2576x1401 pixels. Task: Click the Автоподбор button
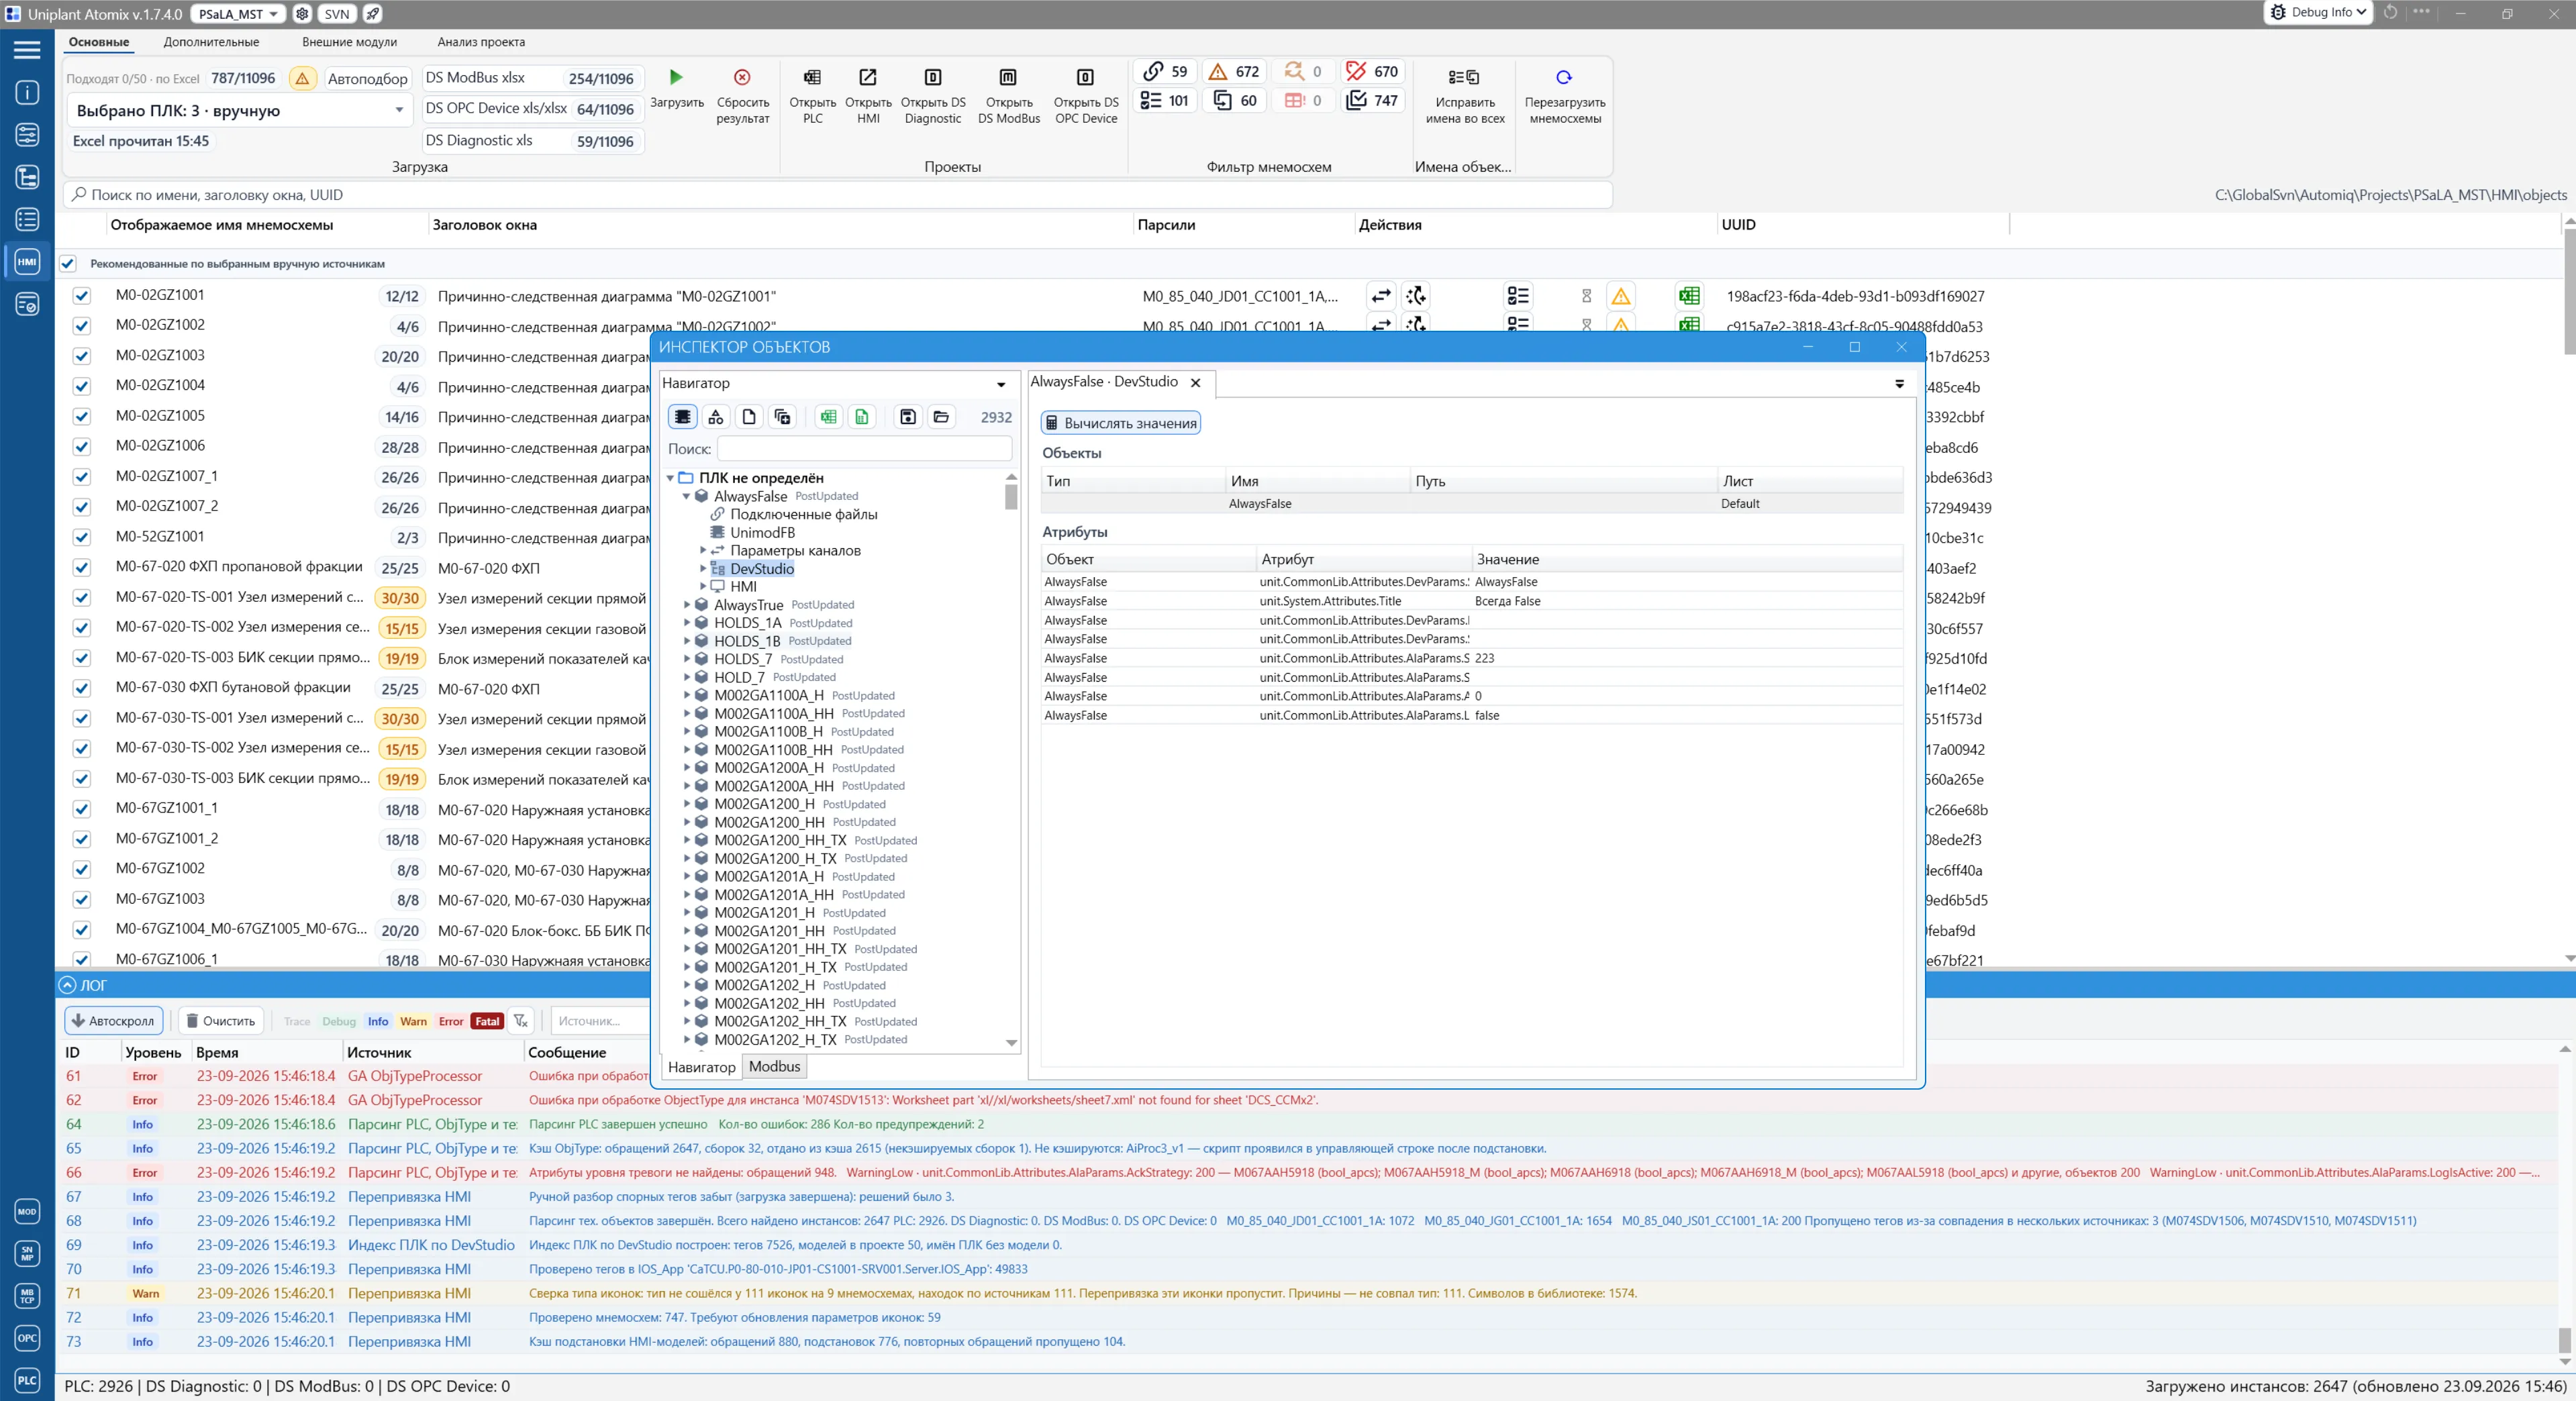click(367, 78)
